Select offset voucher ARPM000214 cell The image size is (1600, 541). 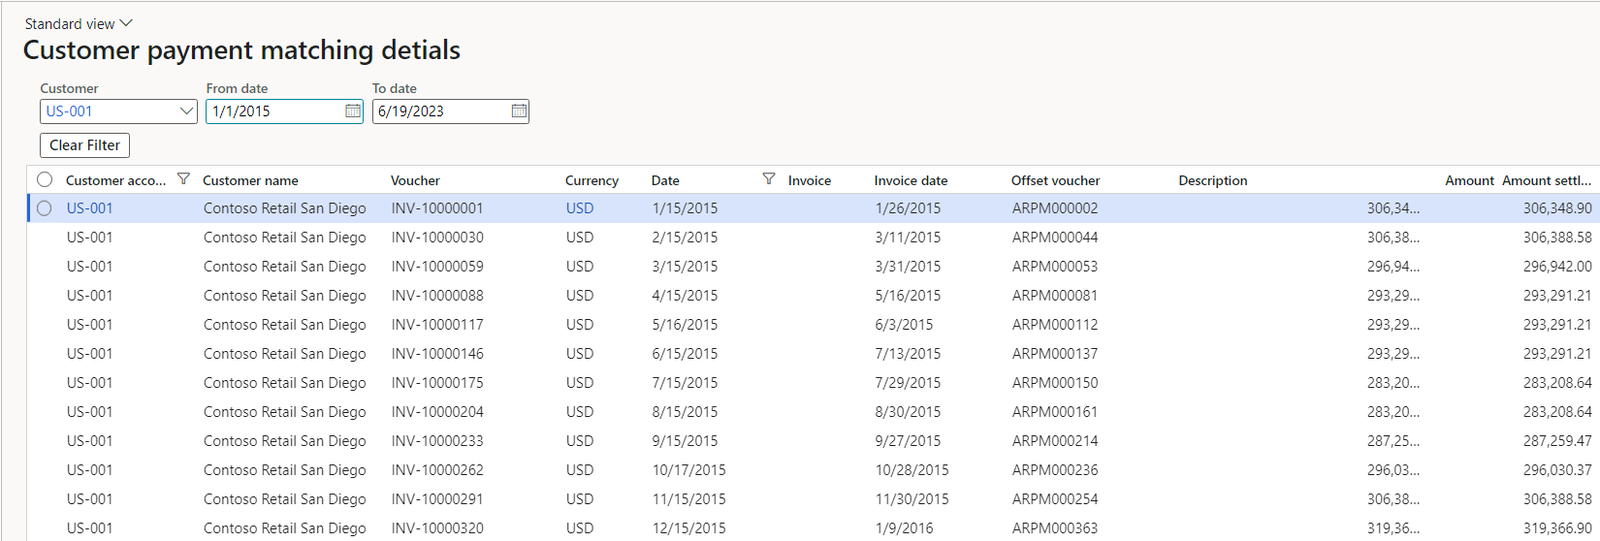(1055, 440)
